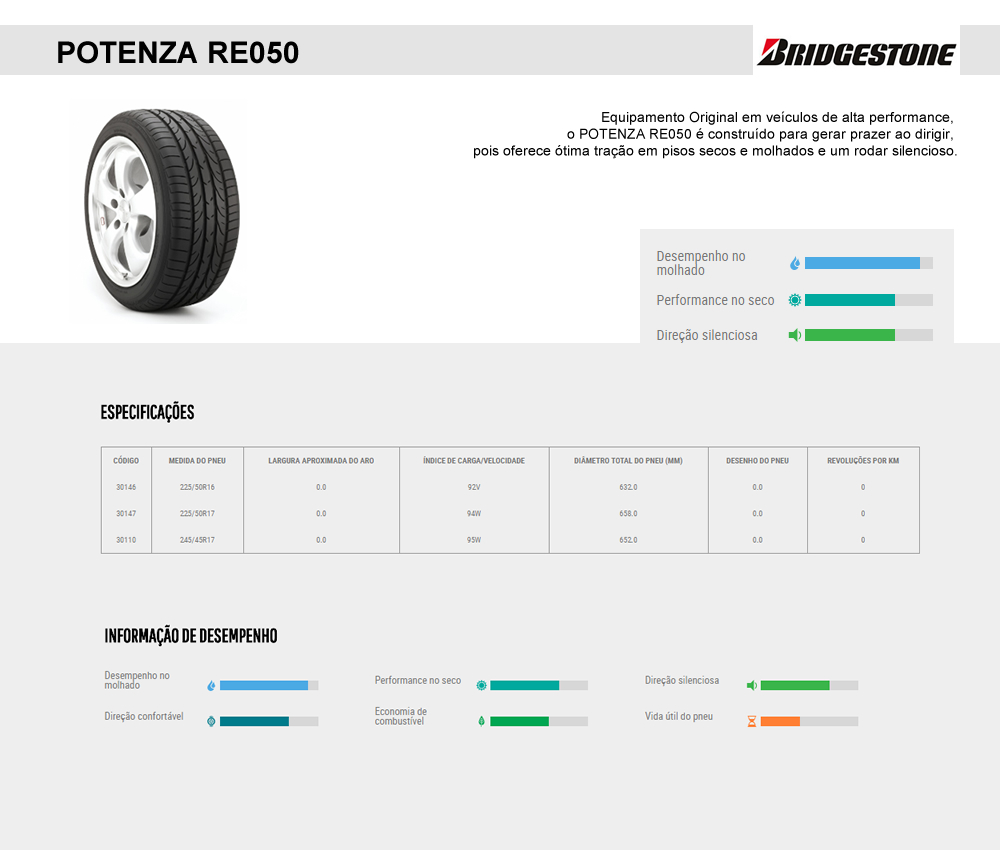The height and width of the screenshot is (850, 1000).
Task: Click the Direção confortável rating bar
Action: coord(269,721)
